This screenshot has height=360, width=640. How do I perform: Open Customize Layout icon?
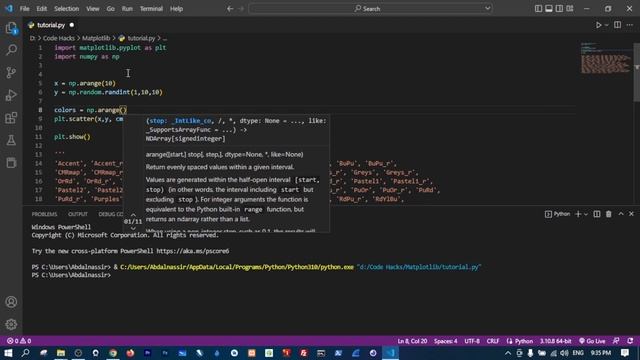570,9
